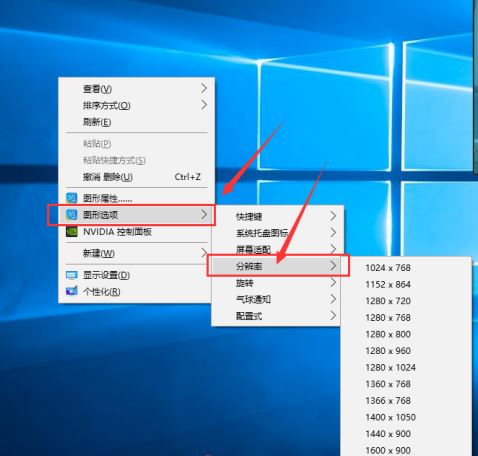
Task: Click the 图形选项 Intel icon
Action: coord(71,214)
